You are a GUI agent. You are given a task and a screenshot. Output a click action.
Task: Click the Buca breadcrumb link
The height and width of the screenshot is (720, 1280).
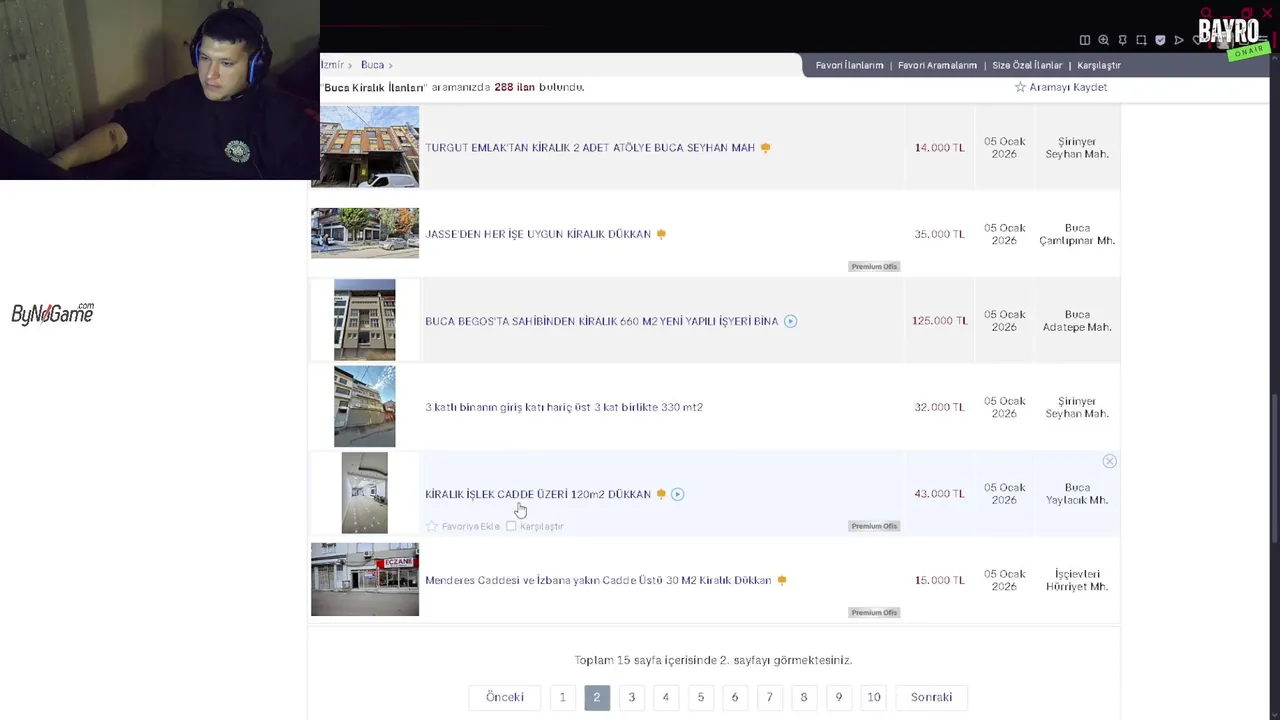[372, 65]
